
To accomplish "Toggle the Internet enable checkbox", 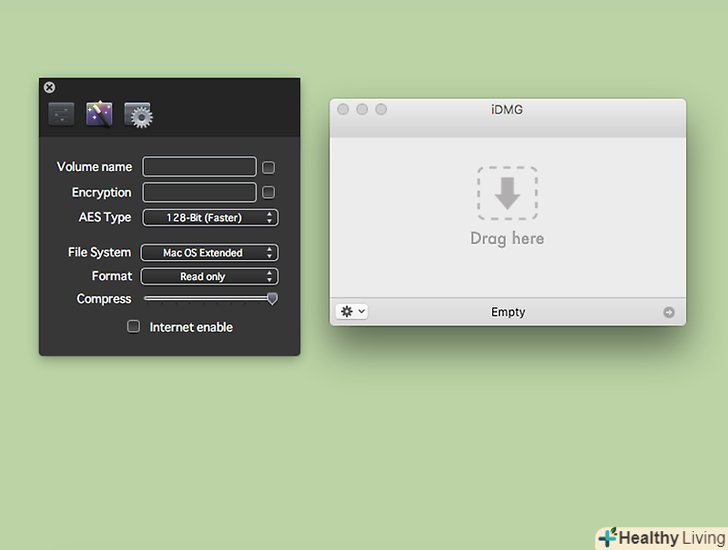I will (133, 326).
